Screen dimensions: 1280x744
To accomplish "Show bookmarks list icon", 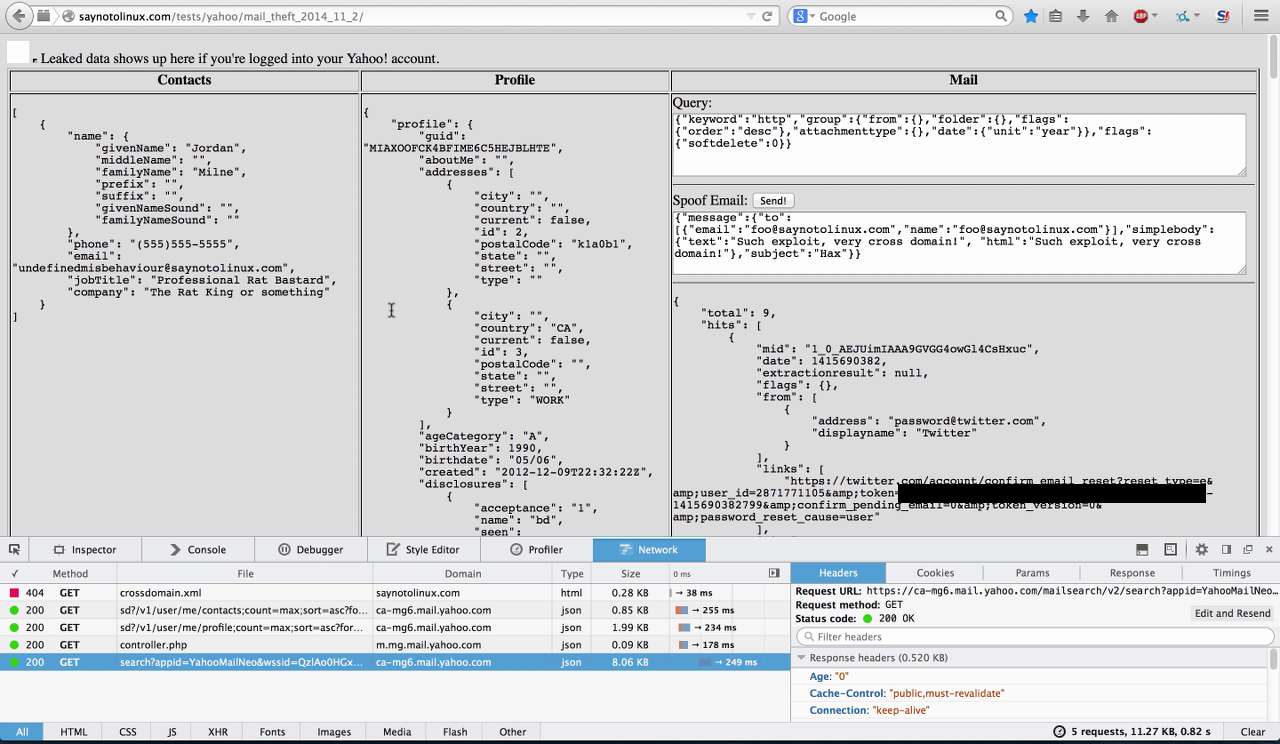I will [1056, 16].
